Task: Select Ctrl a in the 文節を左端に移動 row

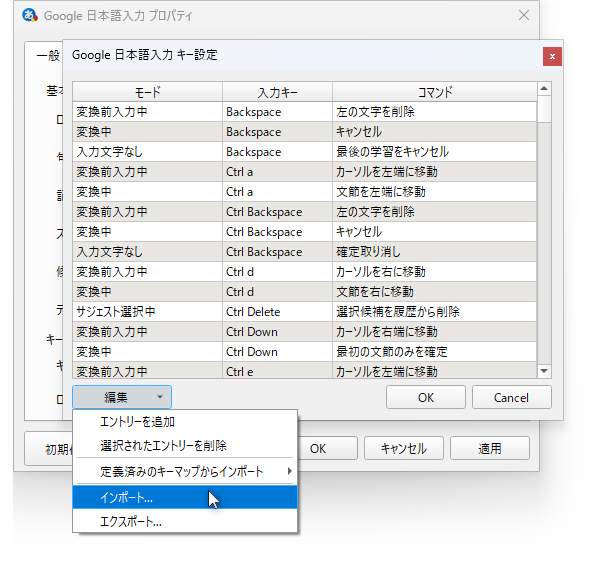Action: click(278, 192)
